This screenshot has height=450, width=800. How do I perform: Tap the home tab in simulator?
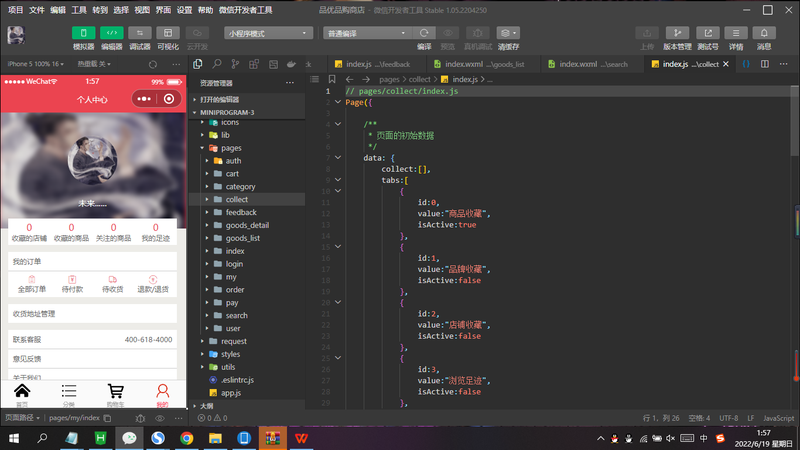coord(22,395)
